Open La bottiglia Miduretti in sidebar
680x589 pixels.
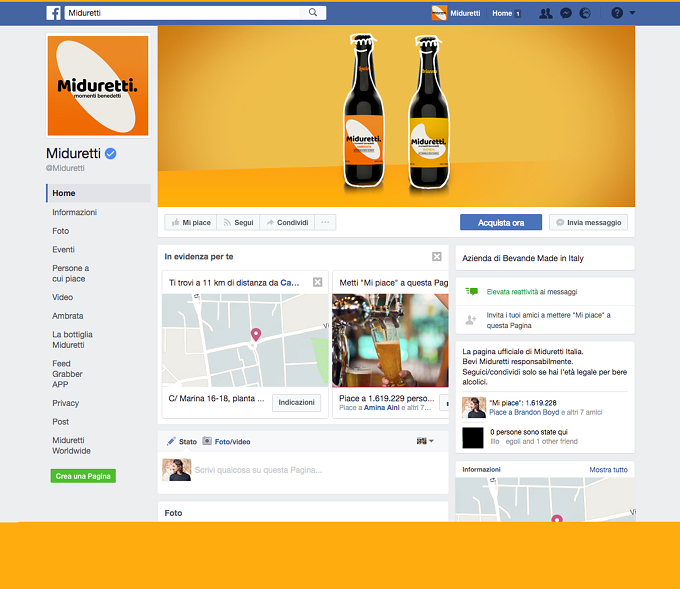72,340
